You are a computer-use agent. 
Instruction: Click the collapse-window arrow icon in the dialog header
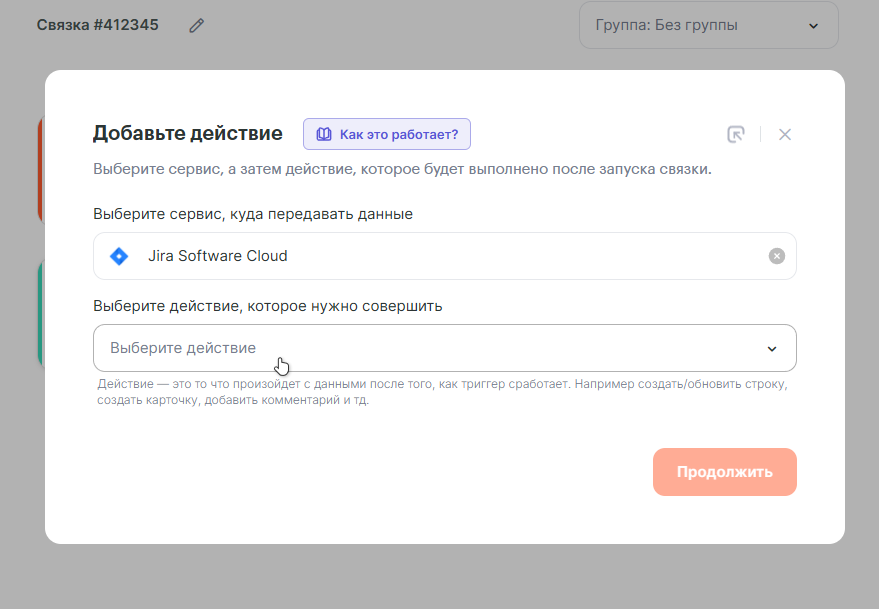(735, 134)
